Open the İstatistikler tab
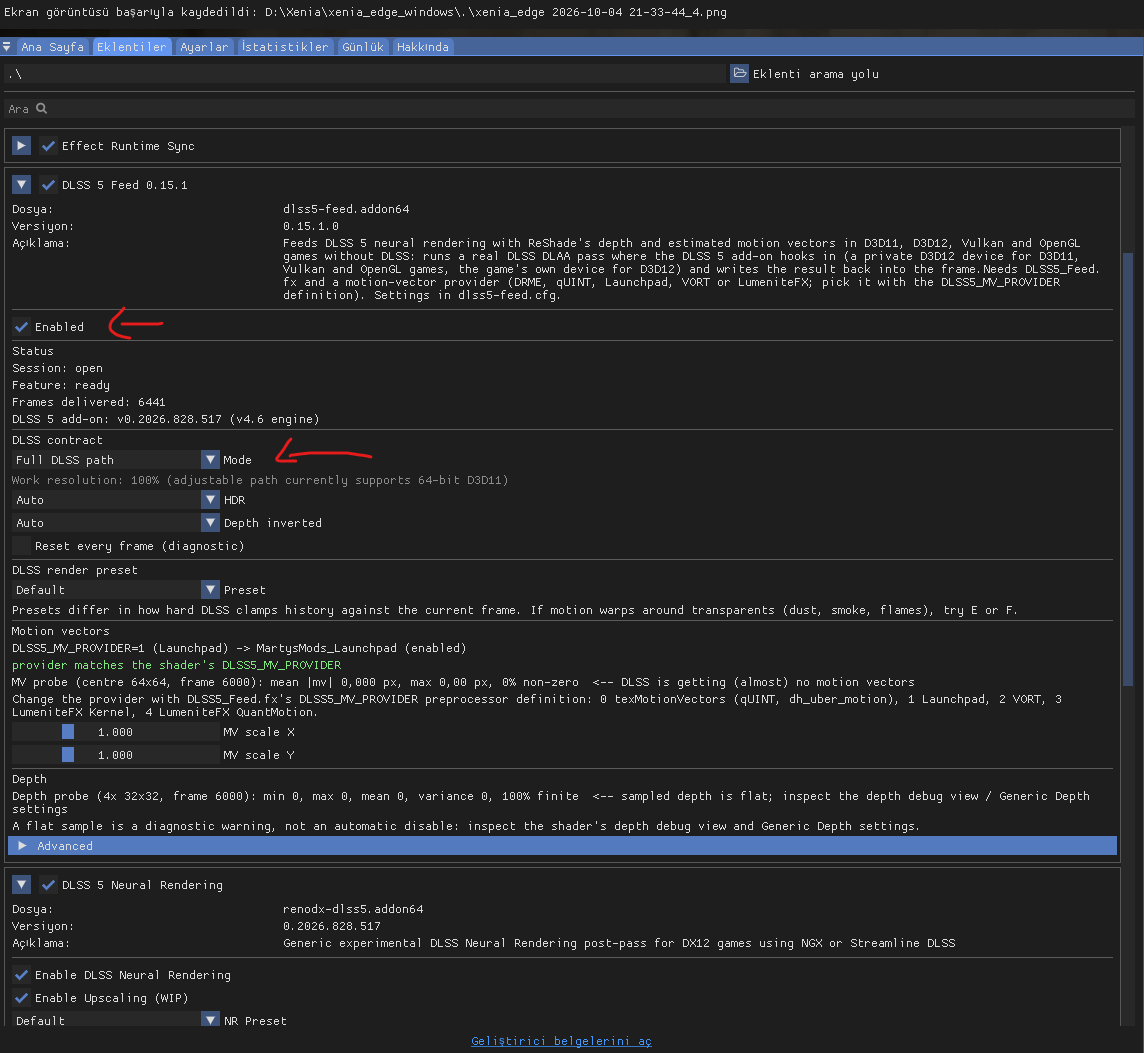 285,47
